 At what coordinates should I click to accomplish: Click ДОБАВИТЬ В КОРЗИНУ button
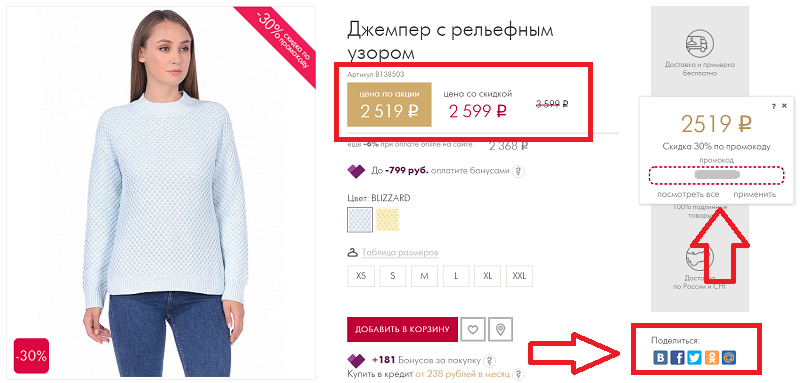click(x=403, y=329)
